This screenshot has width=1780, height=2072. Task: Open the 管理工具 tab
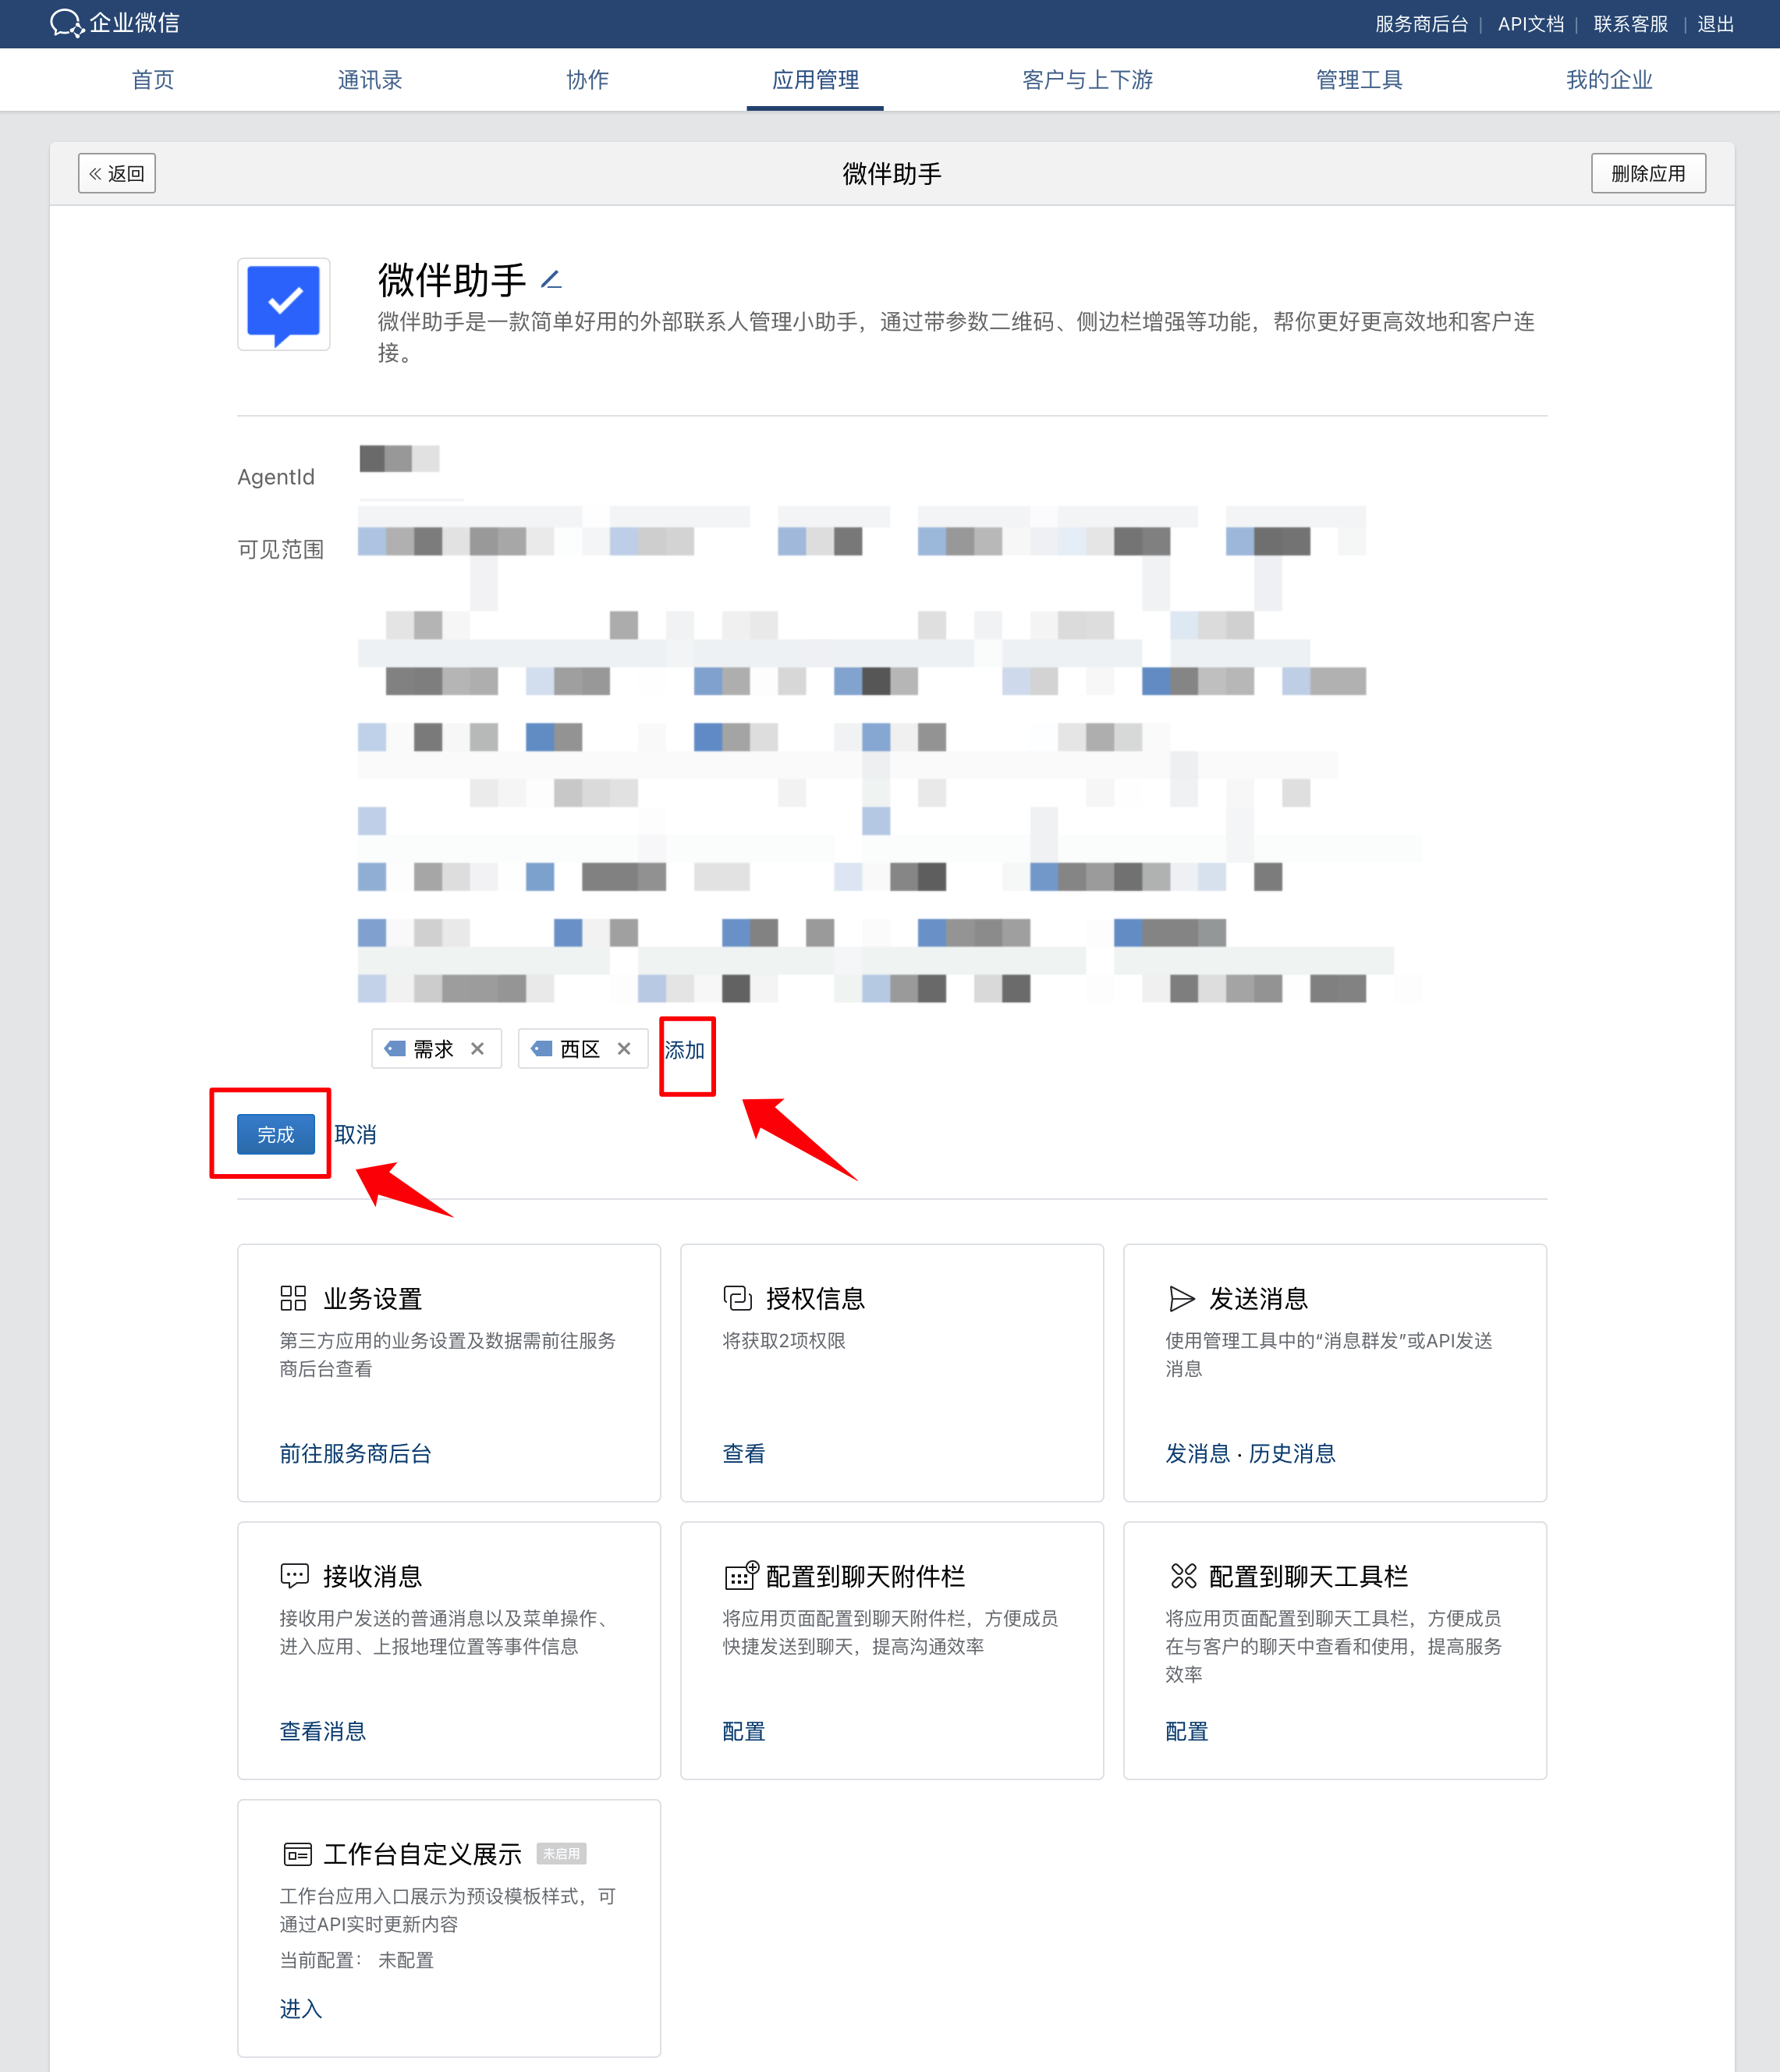[1359, 80]
